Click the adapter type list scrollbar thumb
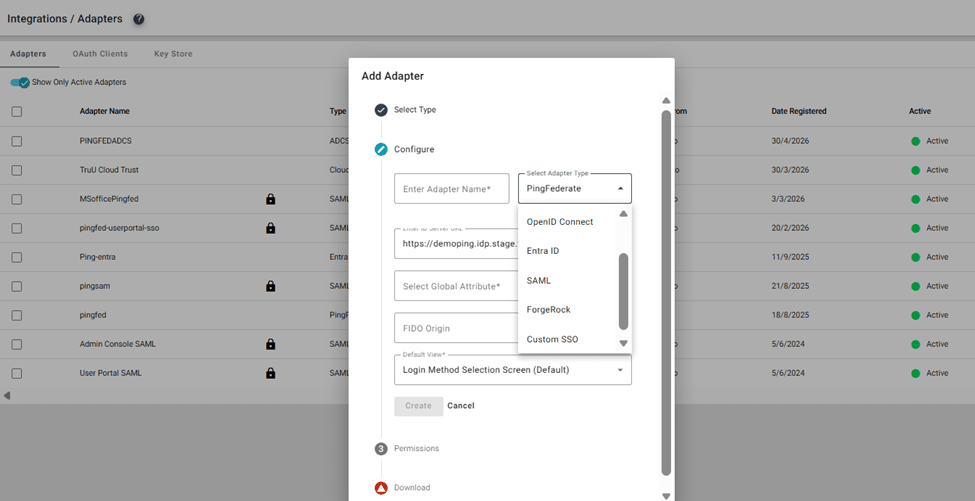This screenshot has width=975, height=501. pyautogui.click(x=624, y=291)
